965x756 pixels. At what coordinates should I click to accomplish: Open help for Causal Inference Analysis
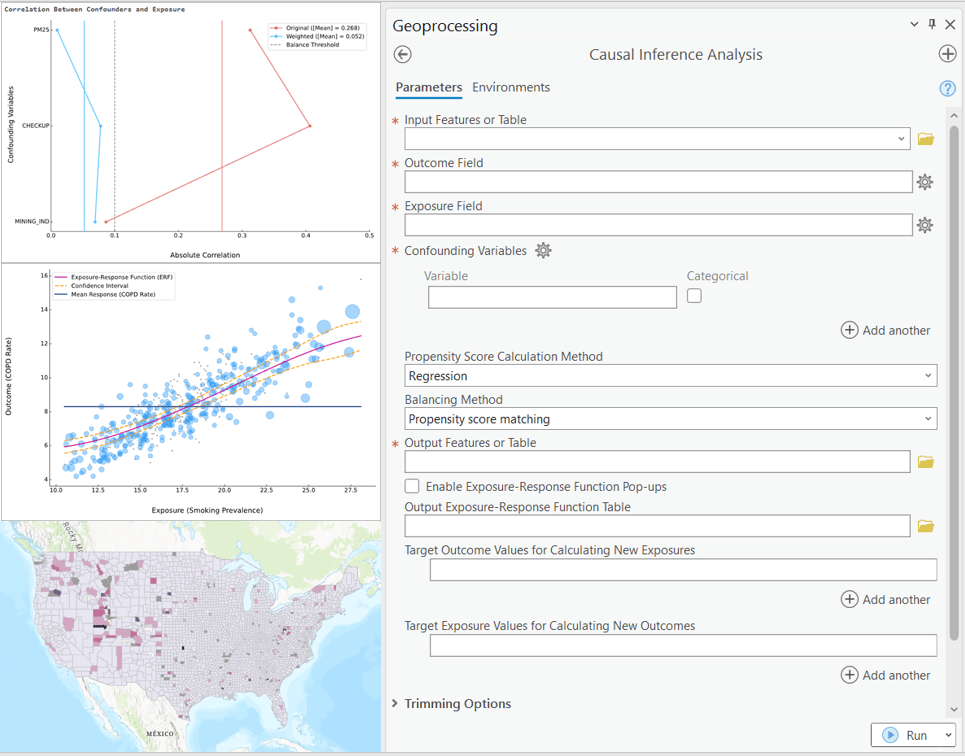(x=948, y=88)
